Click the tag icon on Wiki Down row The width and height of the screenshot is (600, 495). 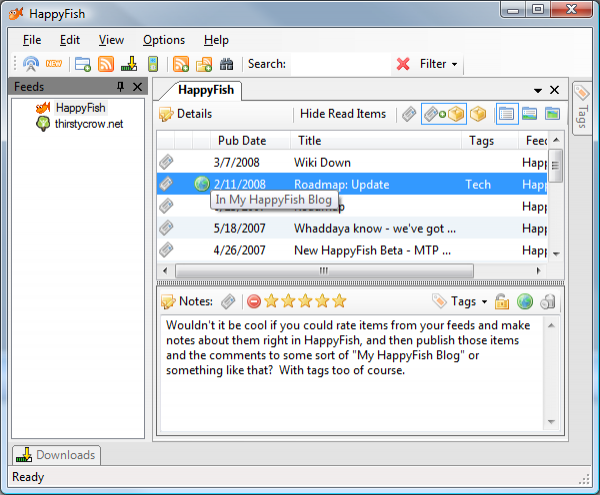(166, 162)
